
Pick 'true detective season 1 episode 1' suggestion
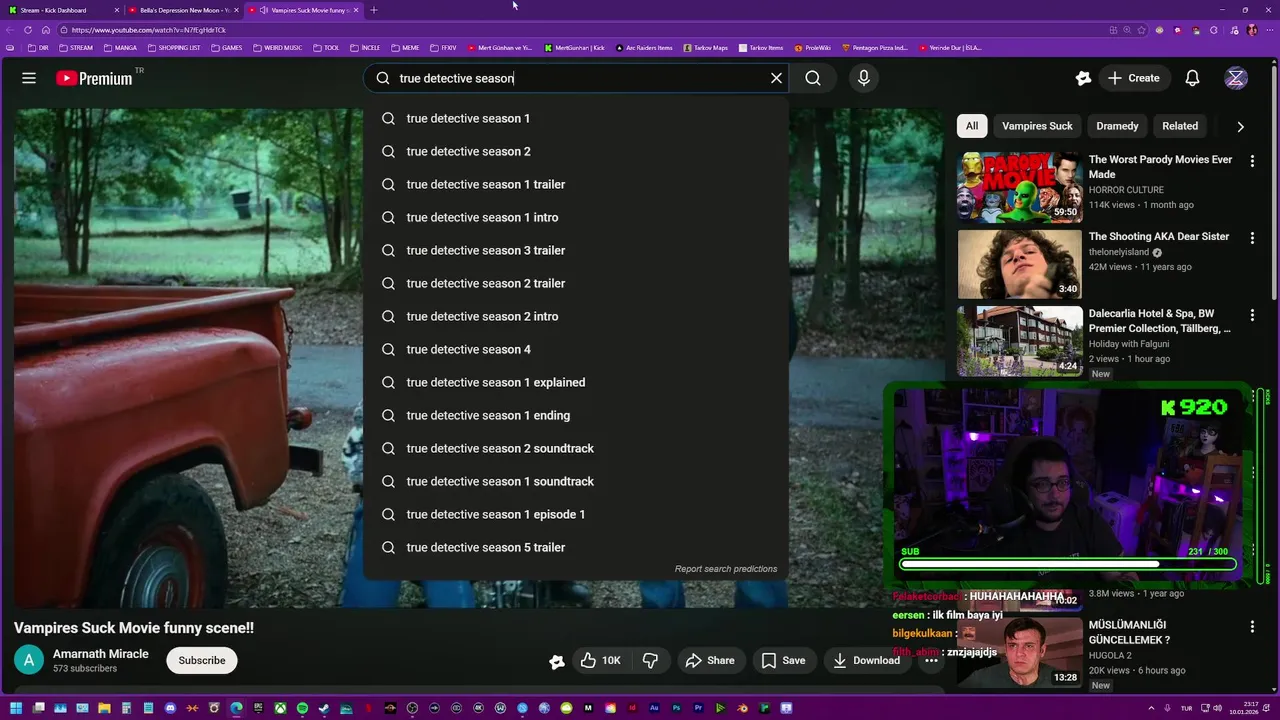click(x=576, y=514)
